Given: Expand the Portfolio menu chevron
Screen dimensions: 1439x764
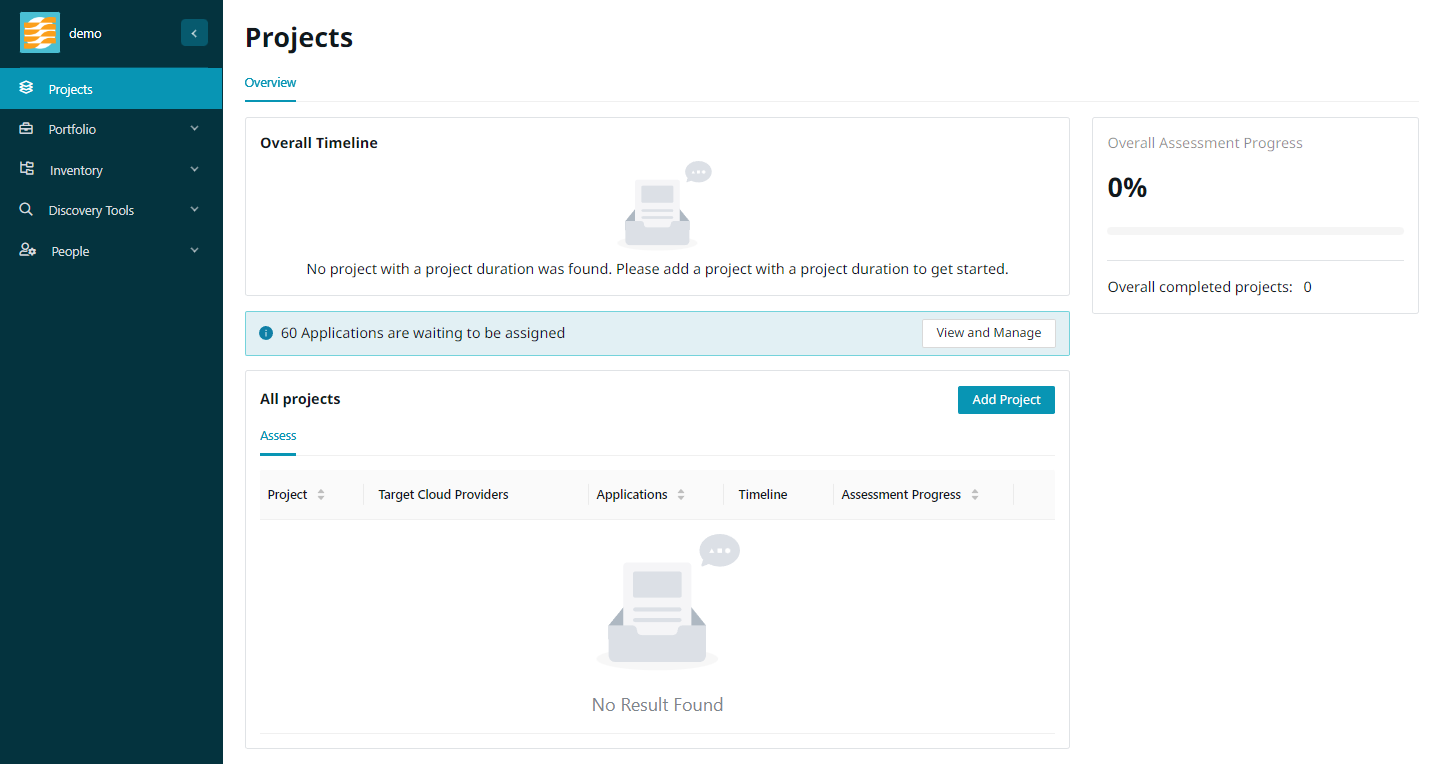Looking at the screenshot, I should pos(194,129).
